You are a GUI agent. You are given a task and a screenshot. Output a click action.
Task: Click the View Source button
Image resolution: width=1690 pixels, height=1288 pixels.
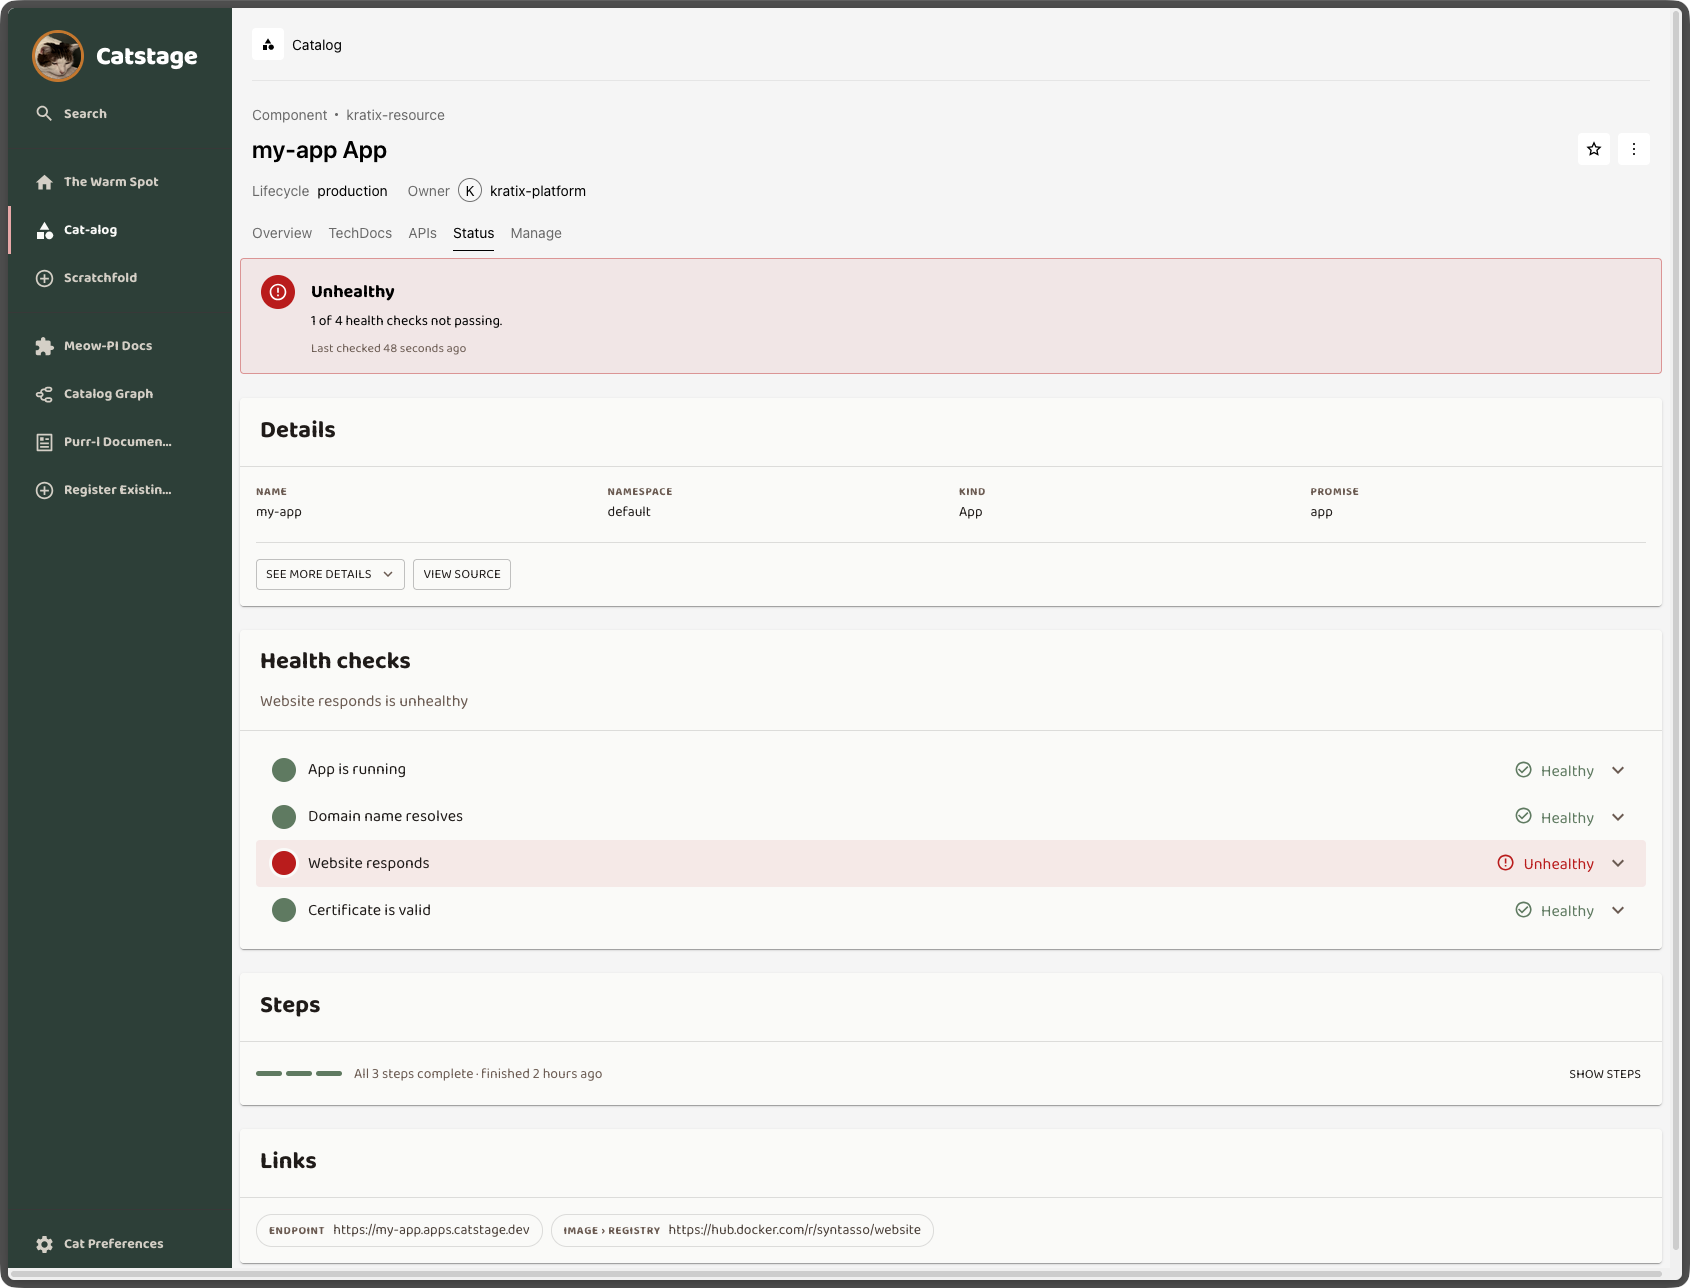(x=462, y=574)
